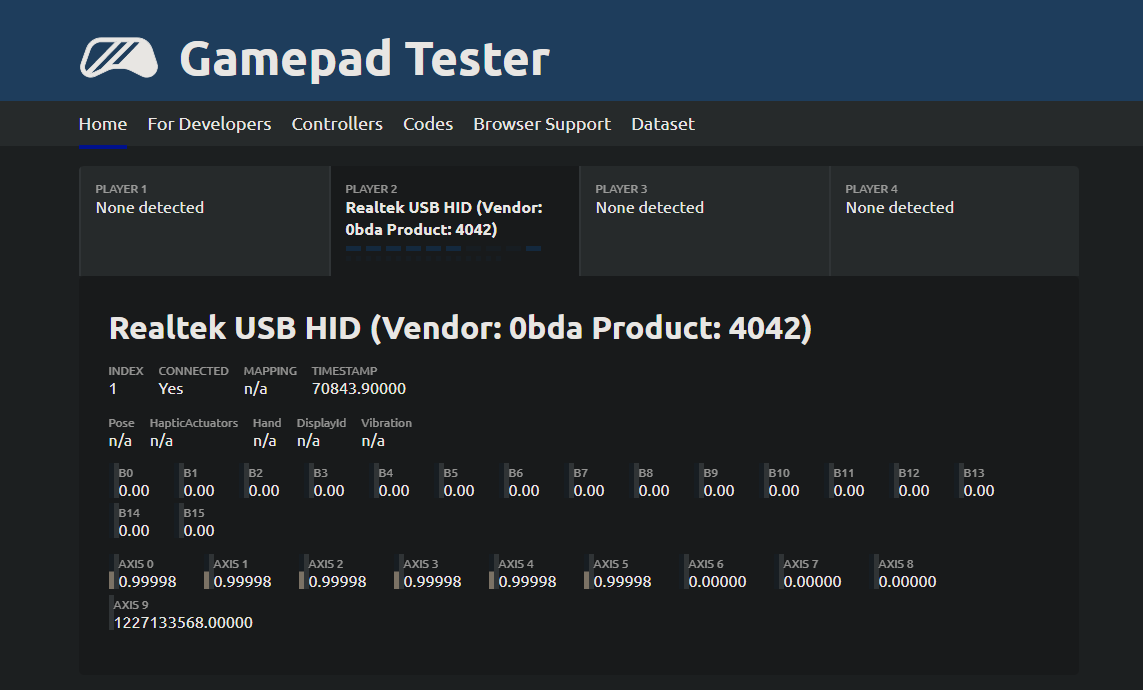The height and width of the screenshot is (690, 1143).
Task: Click the B14 button value
Action: coord(134,531)
